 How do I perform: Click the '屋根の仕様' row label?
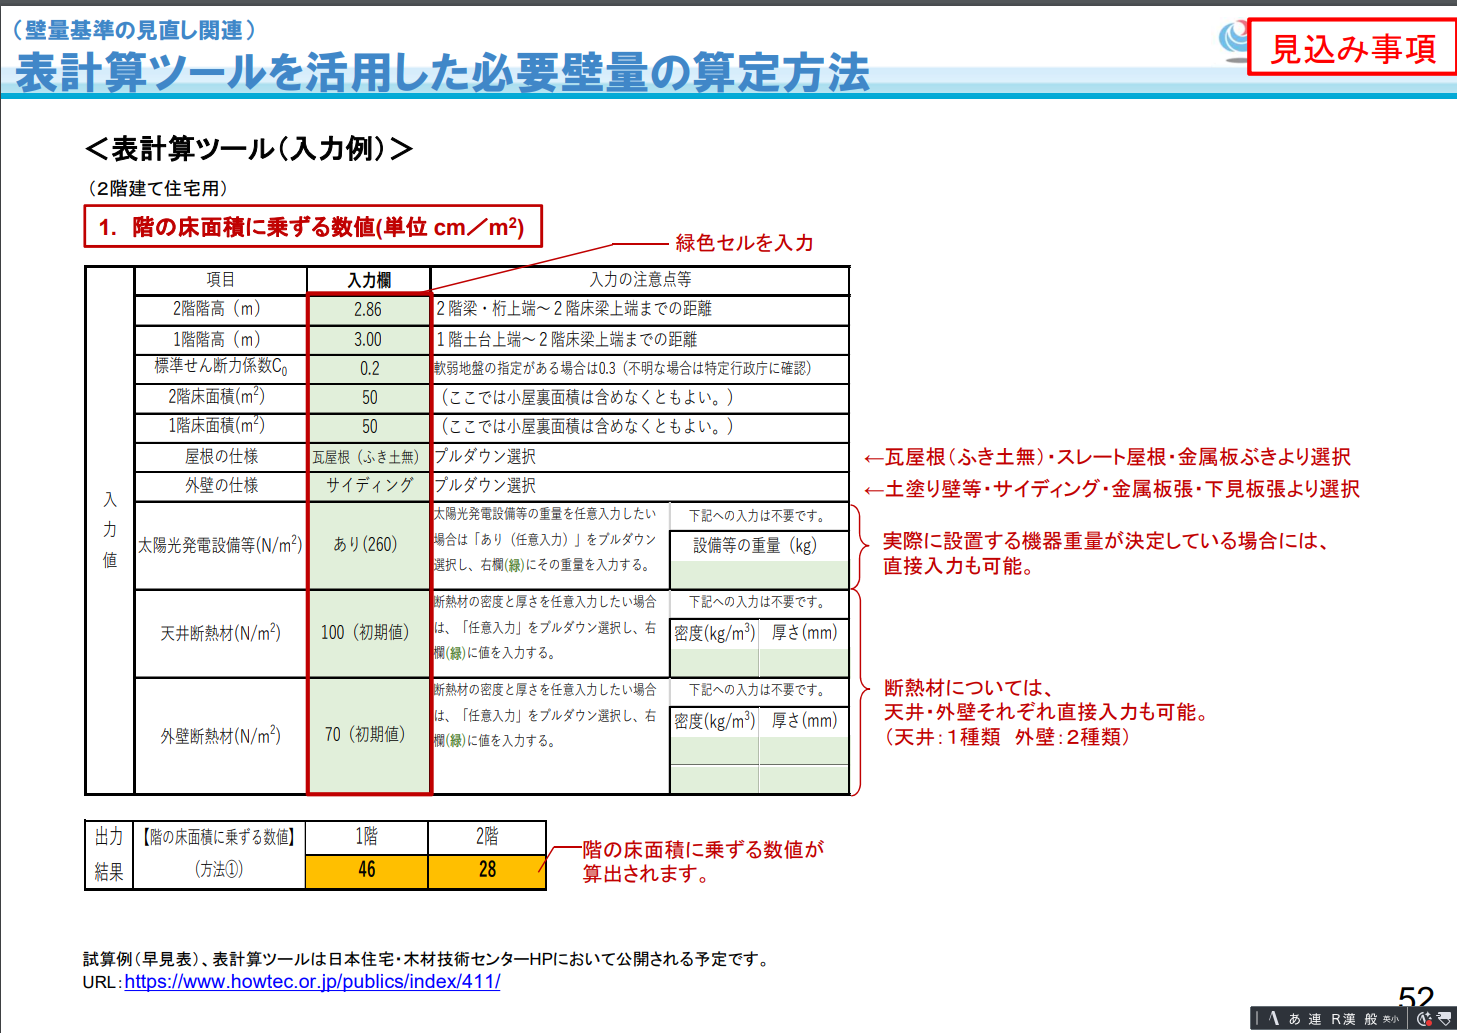point(221,456)
